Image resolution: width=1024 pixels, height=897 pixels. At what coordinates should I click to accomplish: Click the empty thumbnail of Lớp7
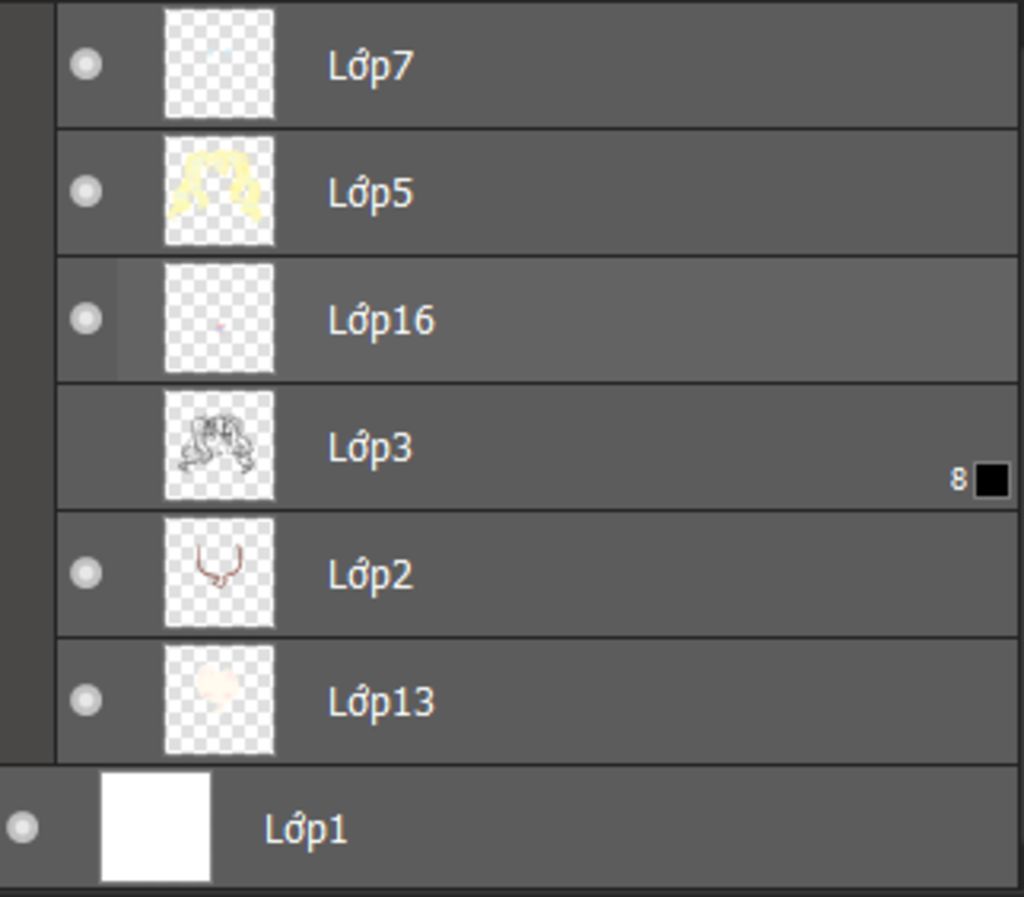219,64
